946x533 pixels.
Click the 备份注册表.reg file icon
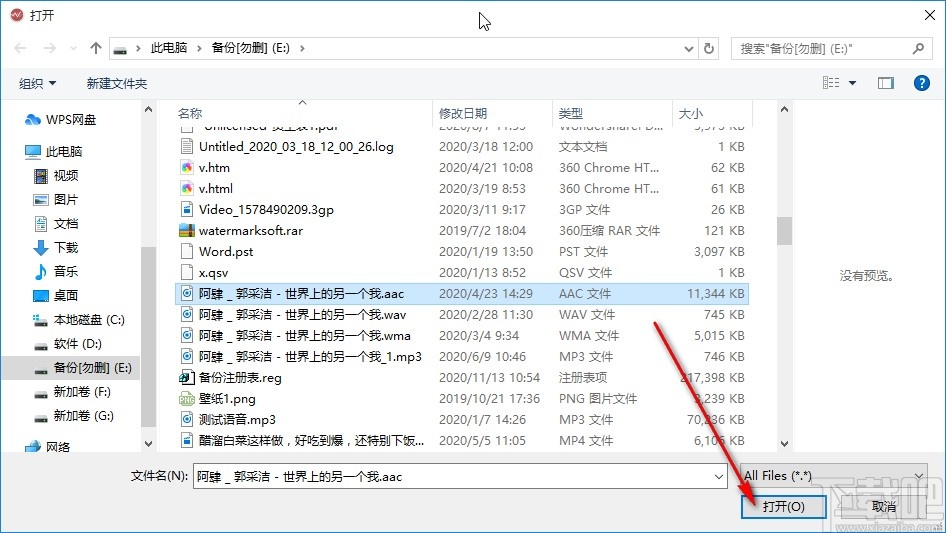[x=187, y=378]
